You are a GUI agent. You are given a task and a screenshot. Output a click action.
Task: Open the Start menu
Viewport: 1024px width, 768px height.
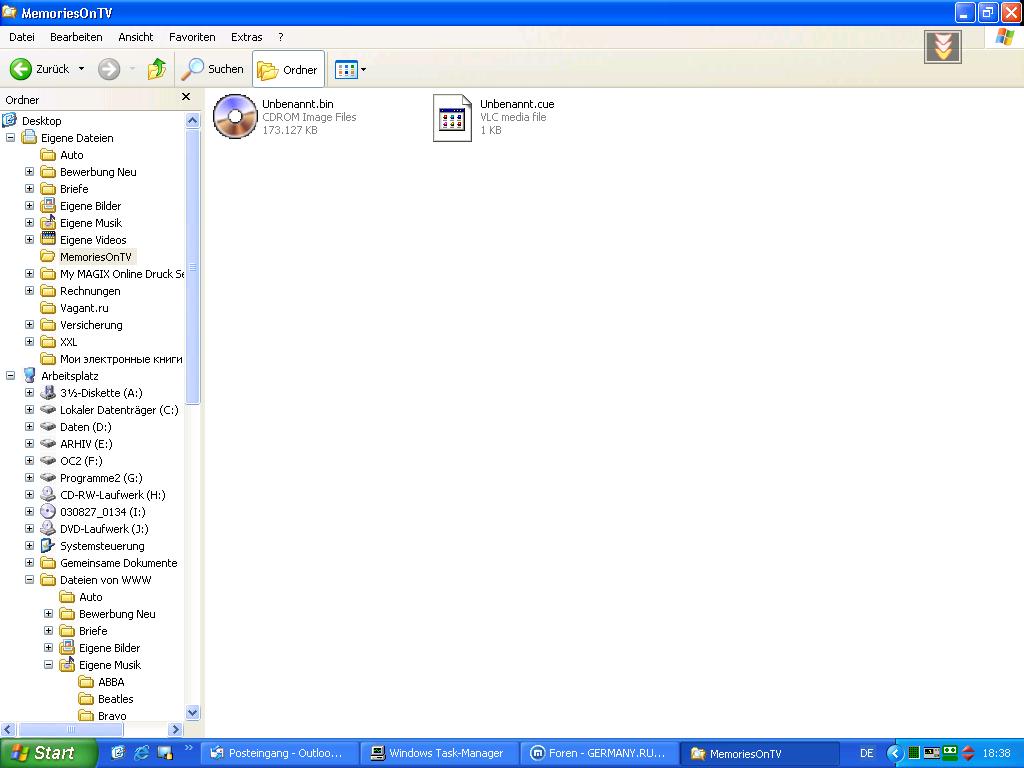(48, 753)
